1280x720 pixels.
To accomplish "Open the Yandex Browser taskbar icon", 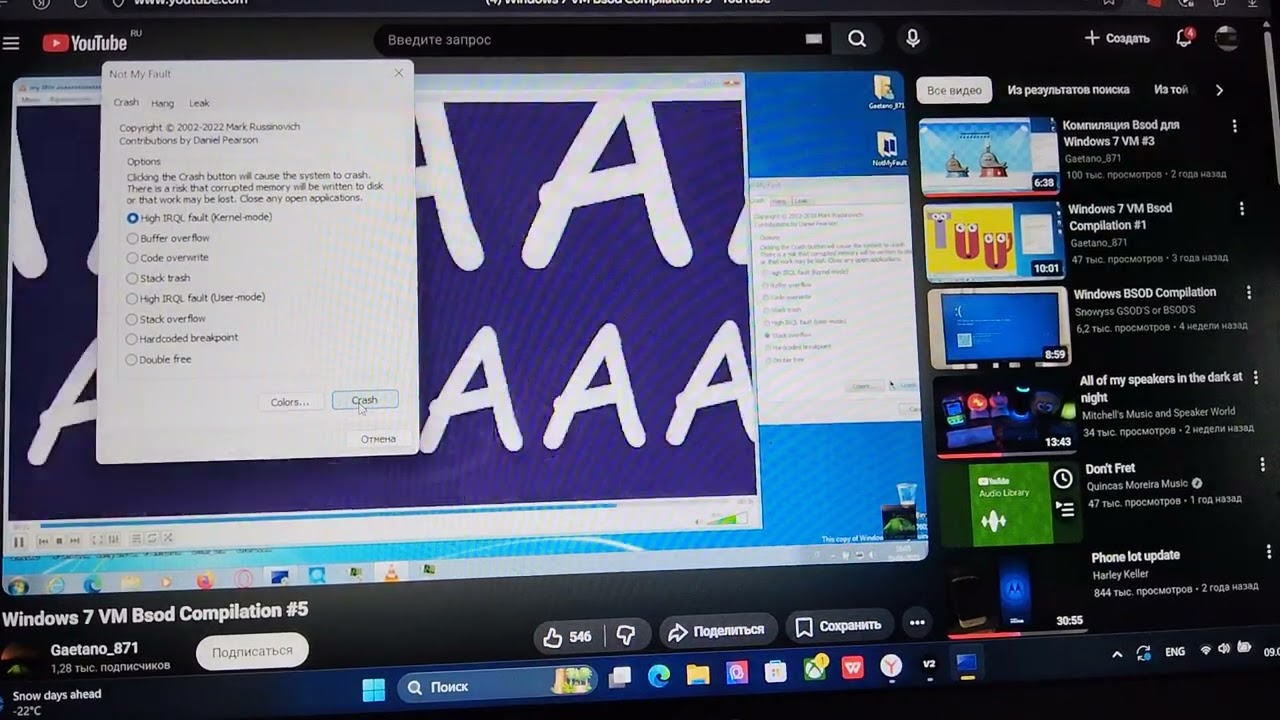I will coord(891,666).
